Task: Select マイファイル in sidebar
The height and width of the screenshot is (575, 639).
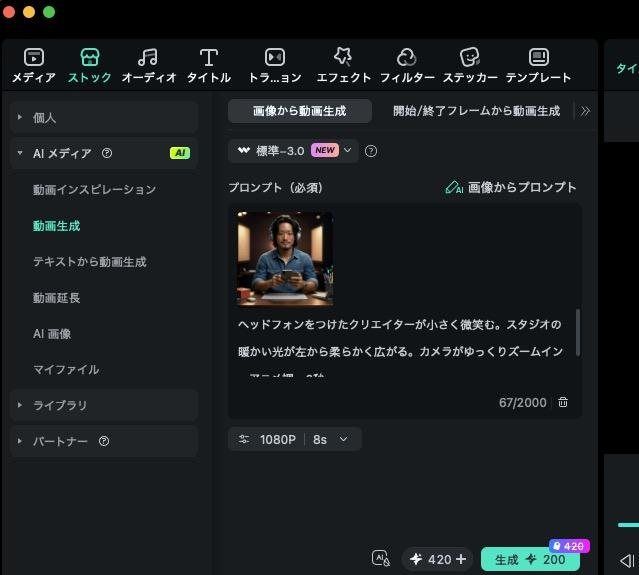Action: click(66, 370)
